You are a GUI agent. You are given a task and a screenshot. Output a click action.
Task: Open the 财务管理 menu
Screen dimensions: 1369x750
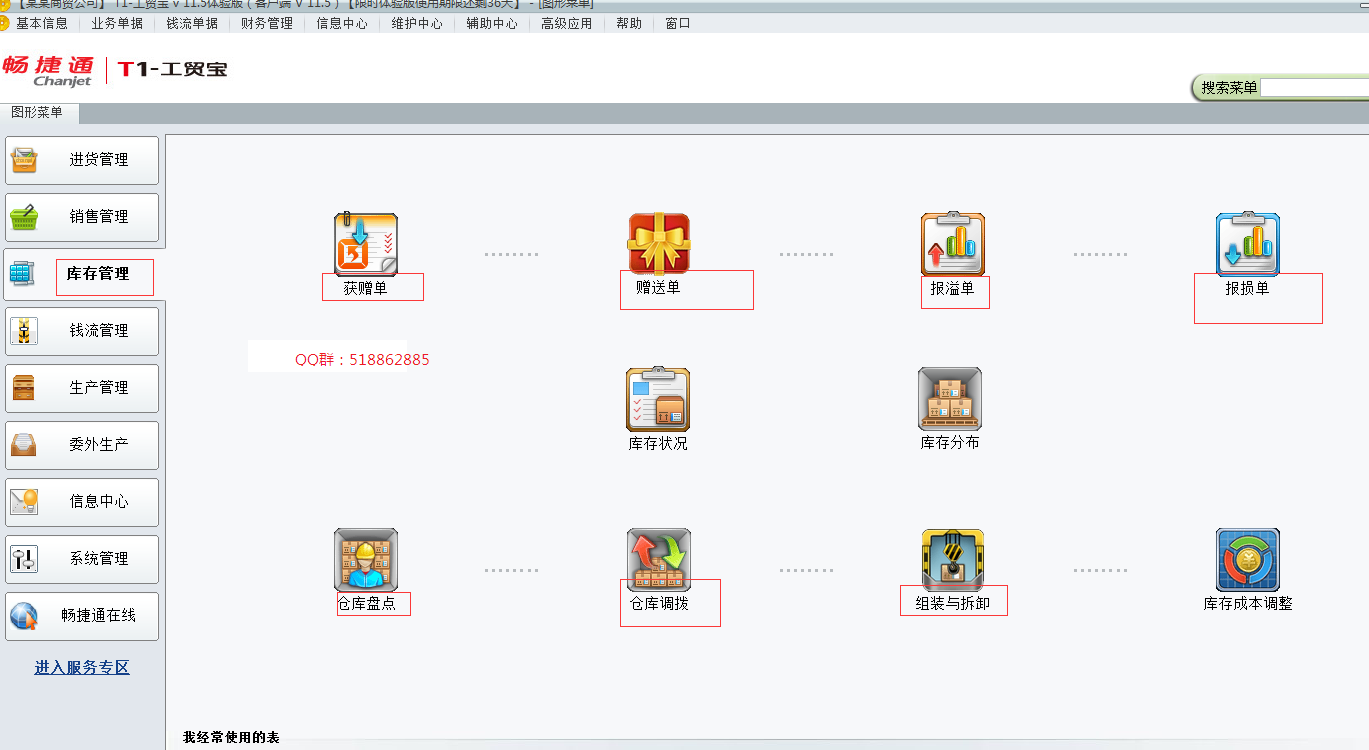click(267, 23)
